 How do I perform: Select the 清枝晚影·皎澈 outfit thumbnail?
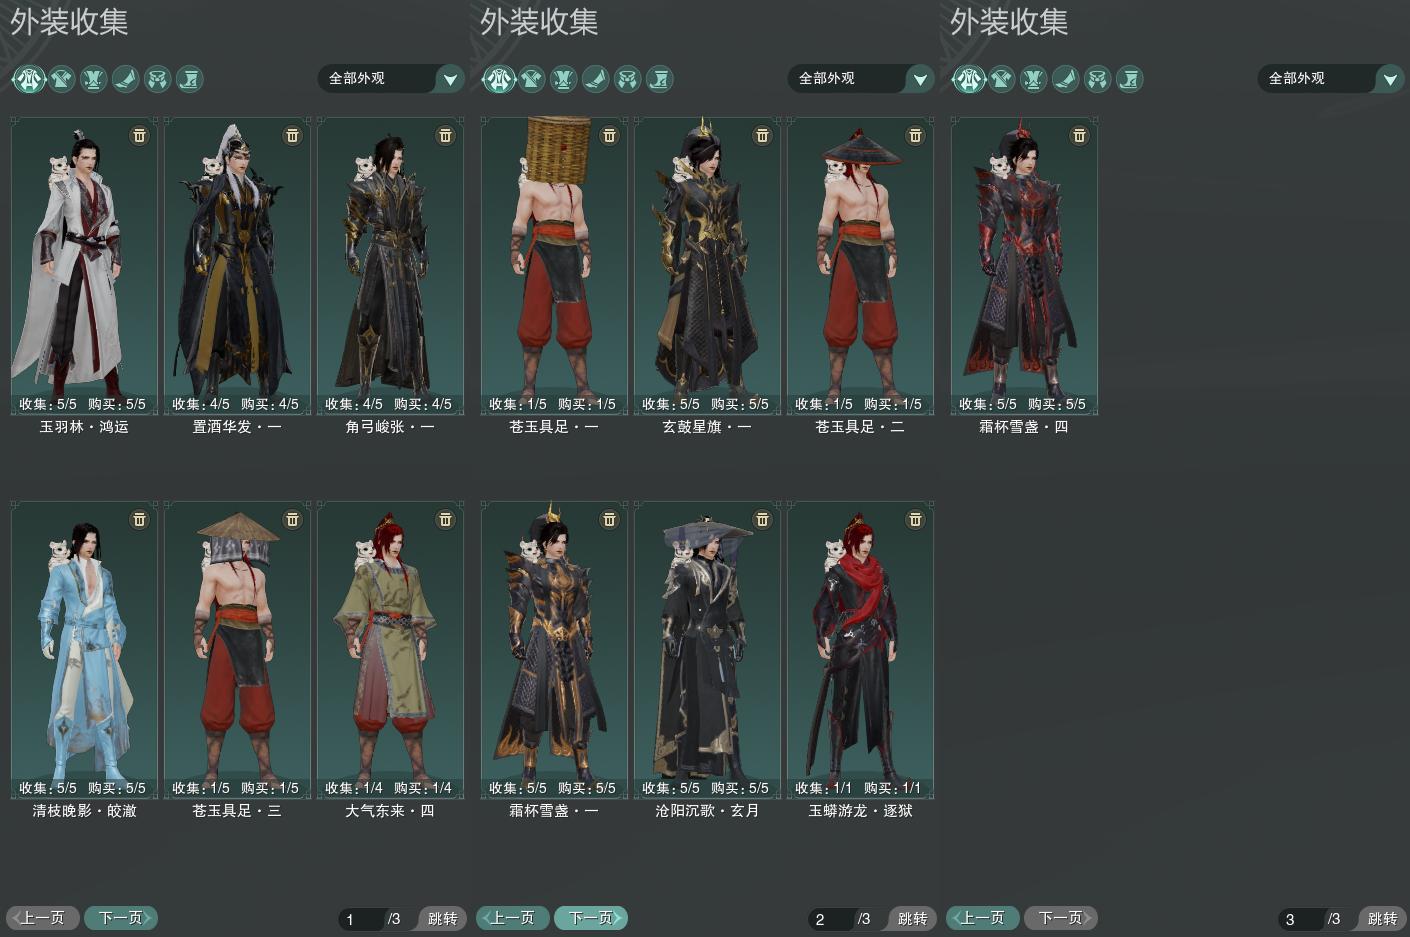[x=84, y=650]
